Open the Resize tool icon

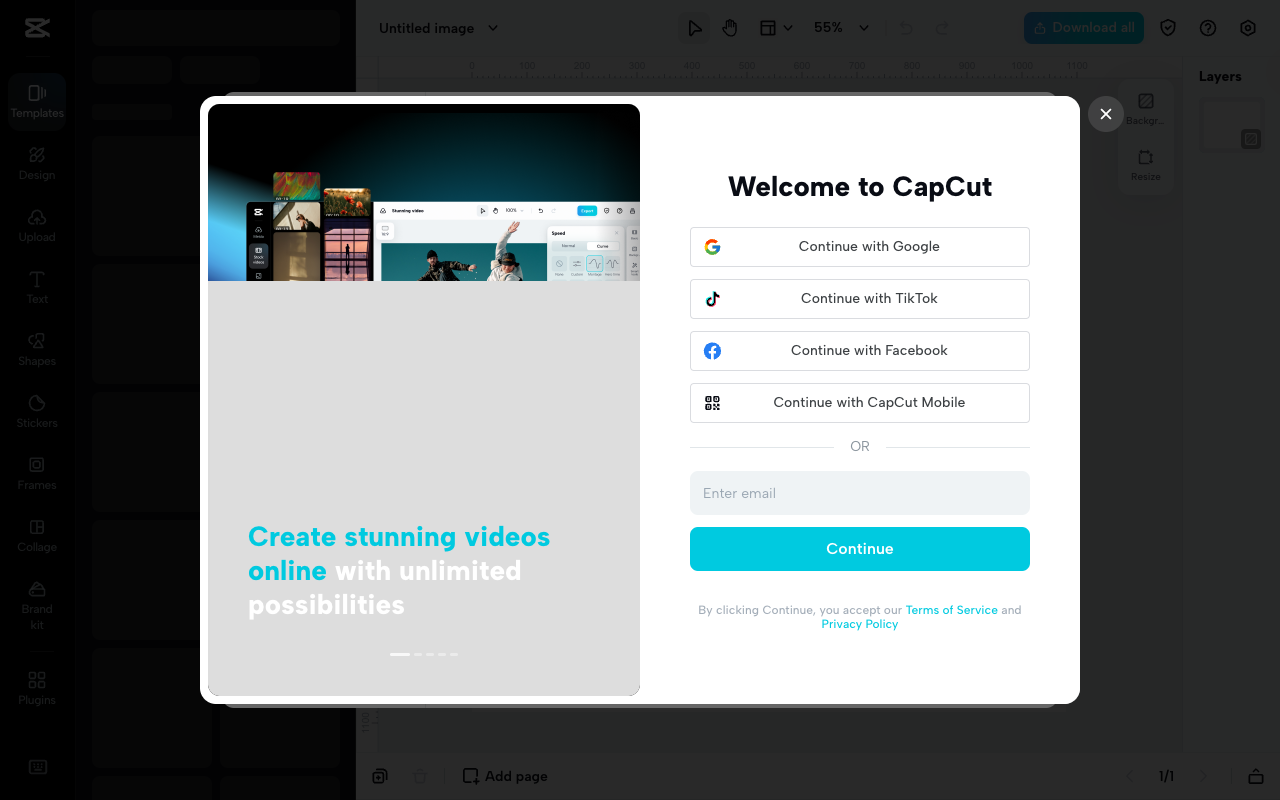tap(1146, 165)
